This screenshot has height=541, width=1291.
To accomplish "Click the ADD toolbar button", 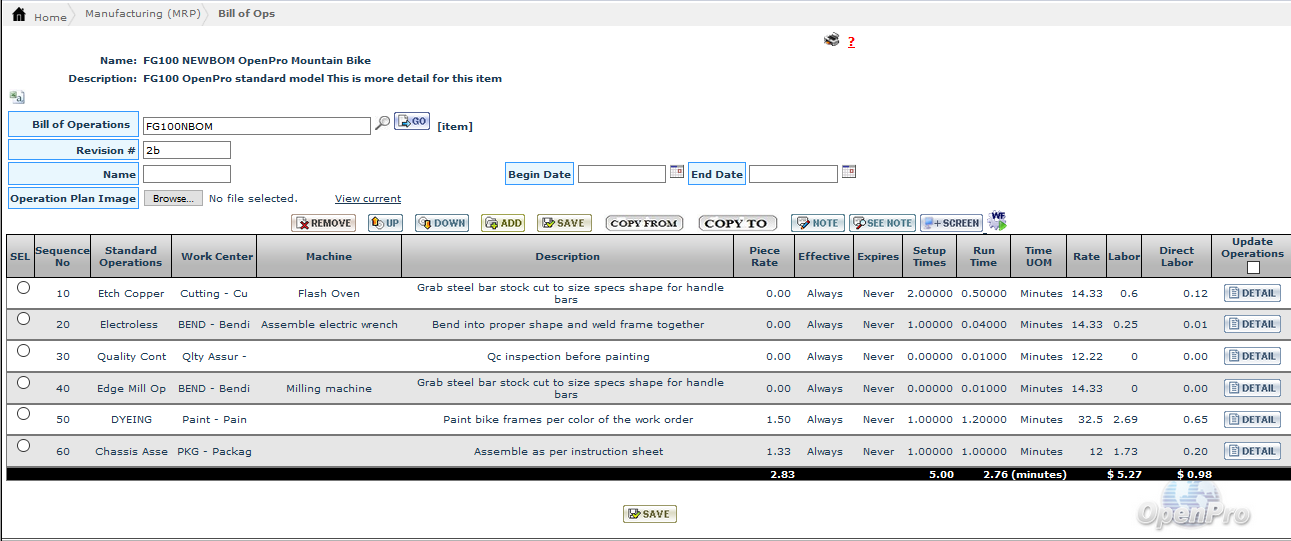I will (503, 223).
